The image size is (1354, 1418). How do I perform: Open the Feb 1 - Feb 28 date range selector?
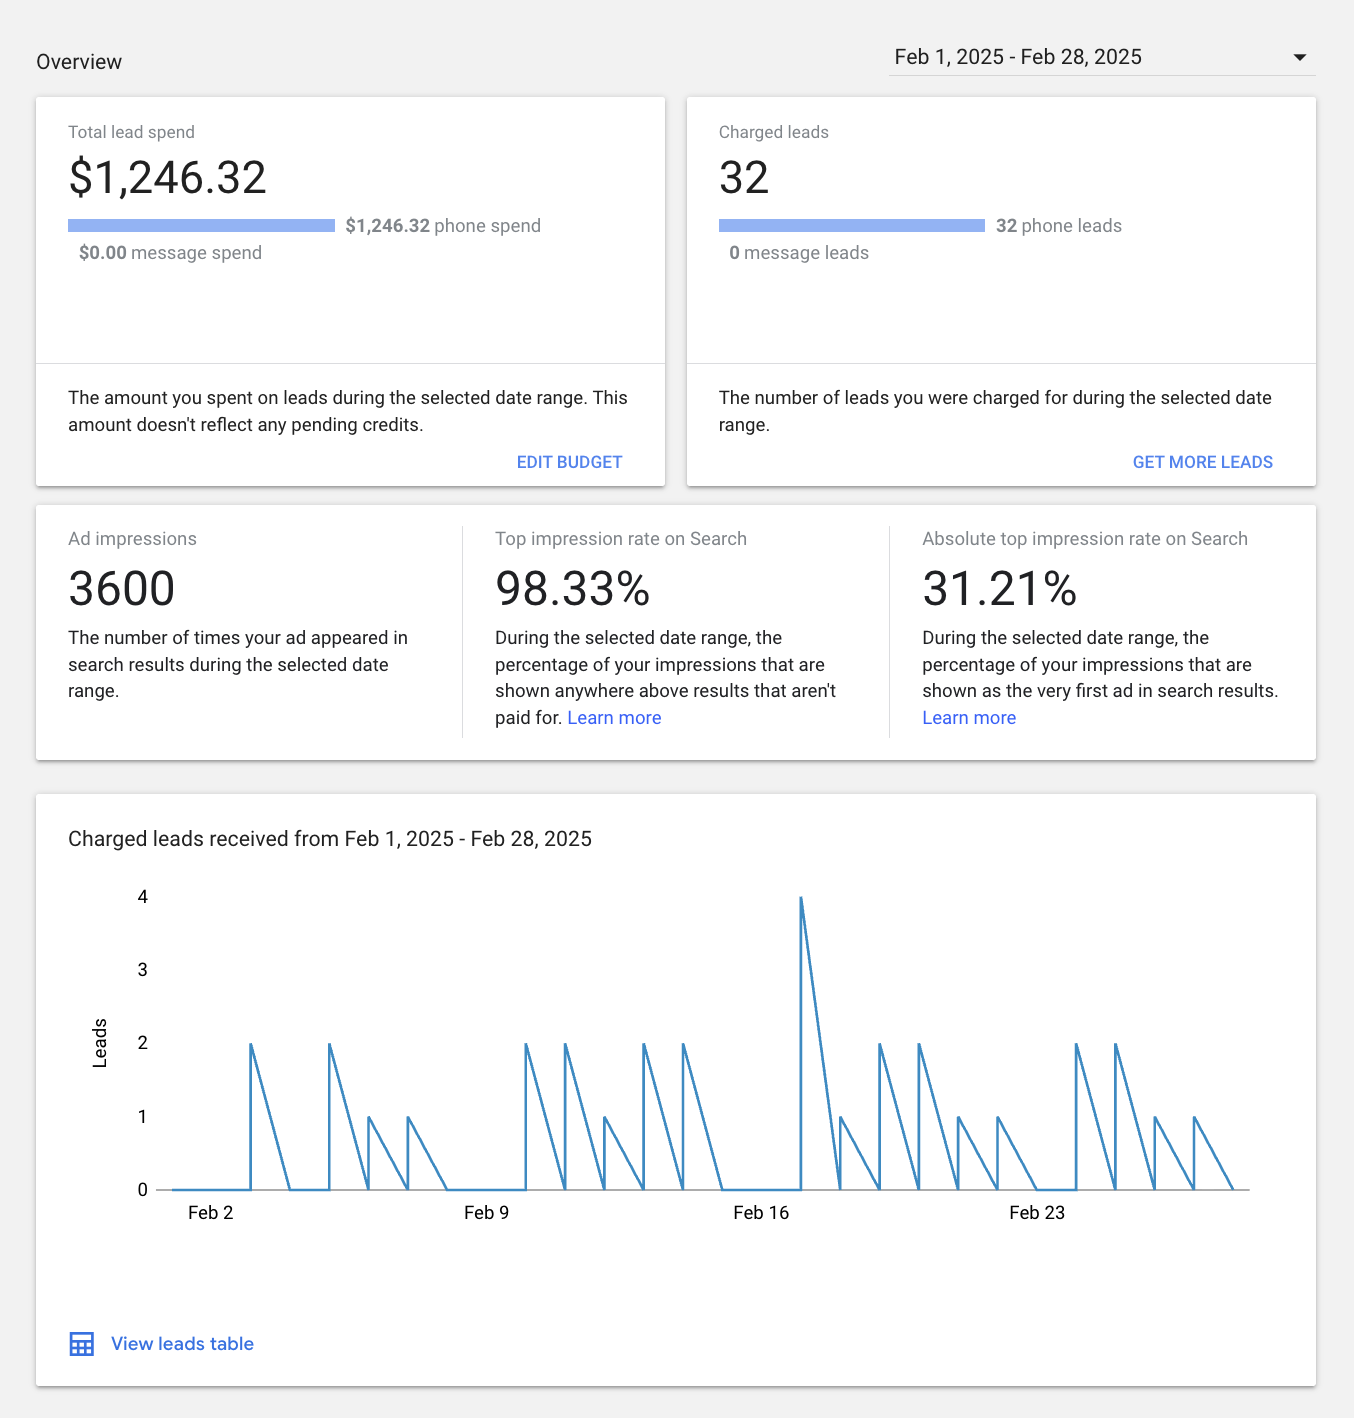click(1017, 57)
